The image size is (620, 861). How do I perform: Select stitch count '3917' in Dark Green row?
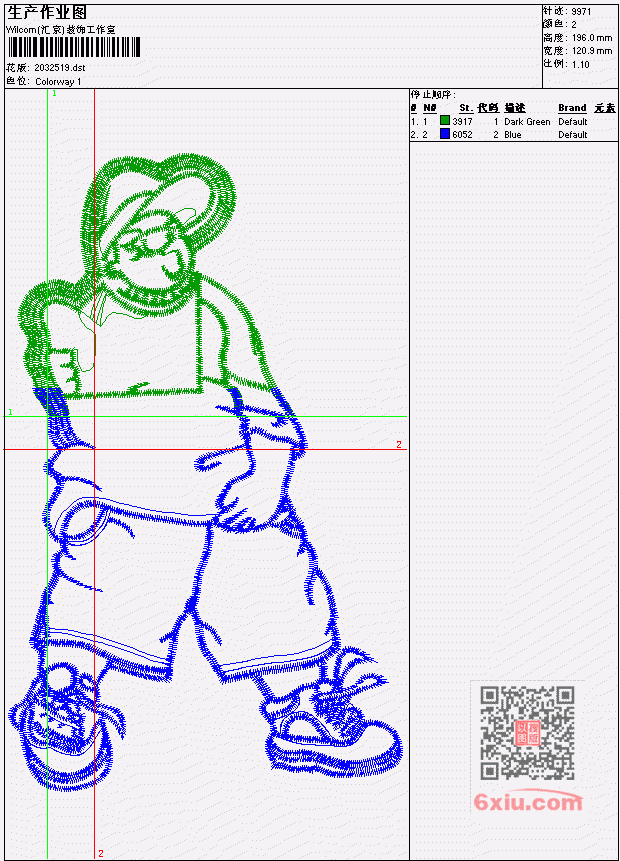(x=462, y=121)
